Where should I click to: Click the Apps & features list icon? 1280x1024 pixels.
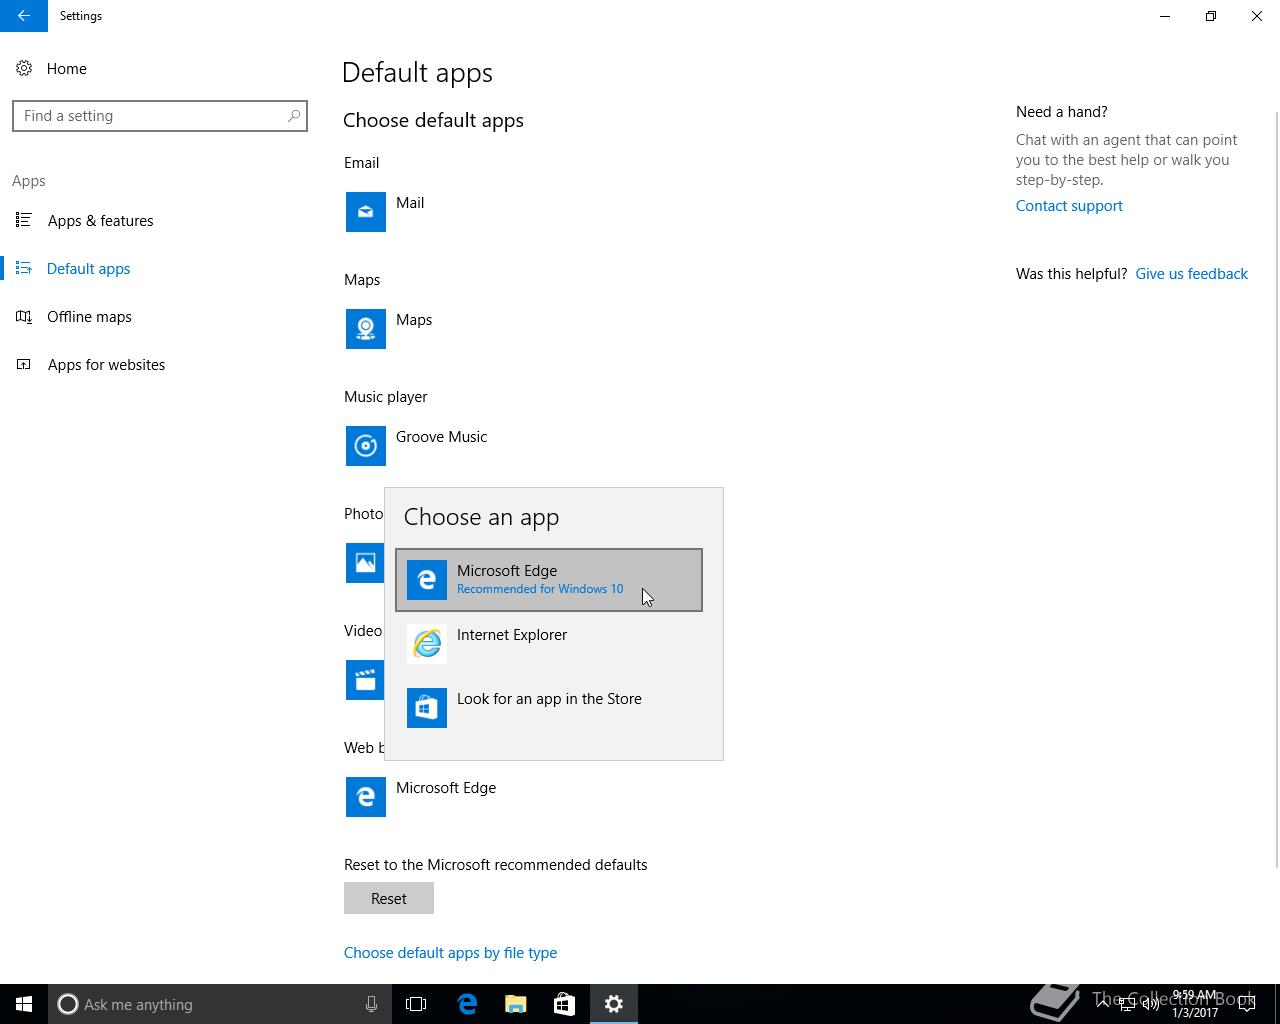tap(24, 220)
